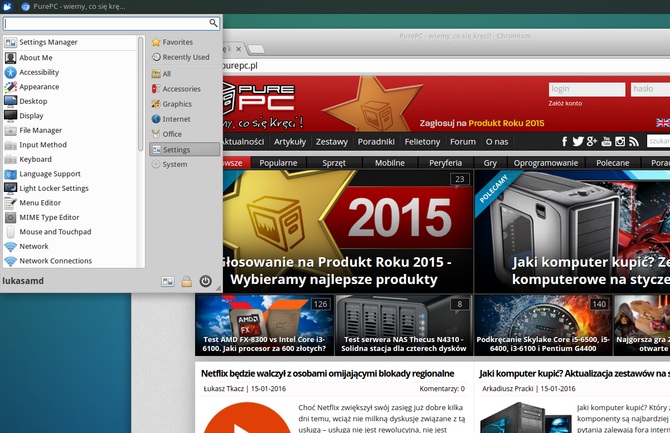This screenshot has width=670, height=433.
Task: Open PurePC RSS feed icon
Action: (634, 141)
